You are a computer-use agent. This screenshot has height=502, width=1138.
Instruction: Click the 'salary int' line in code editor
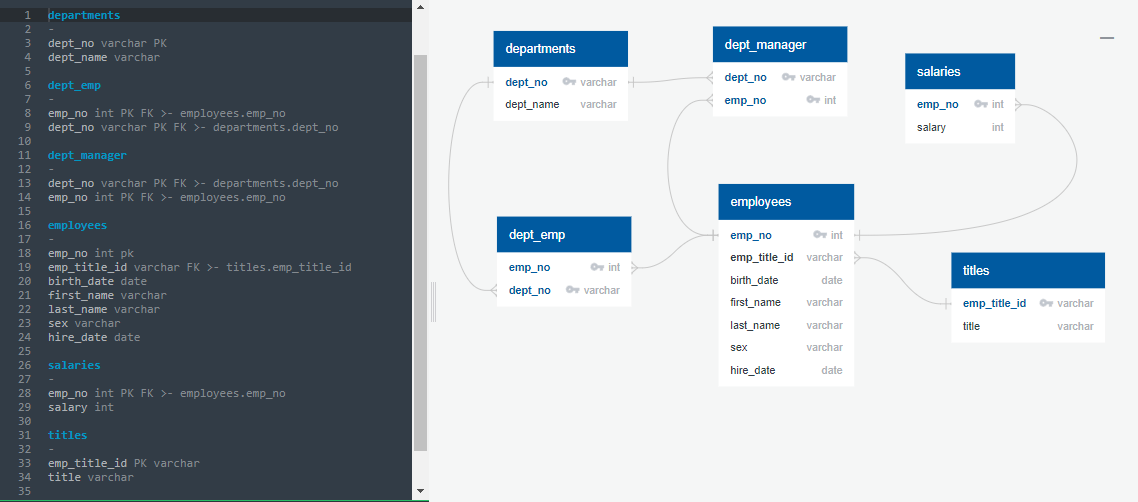pyautogui.click(x=81, y=407)
